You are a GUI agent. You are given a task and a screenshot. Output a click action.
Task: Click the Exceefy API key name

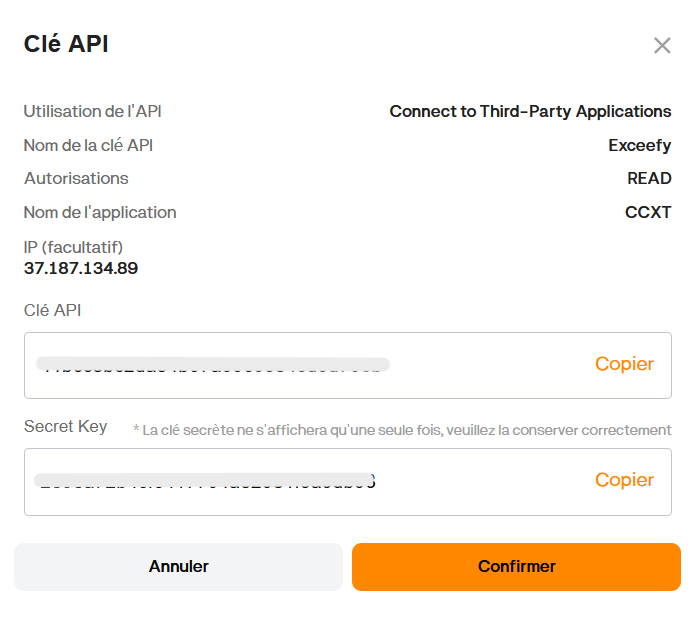639,145
